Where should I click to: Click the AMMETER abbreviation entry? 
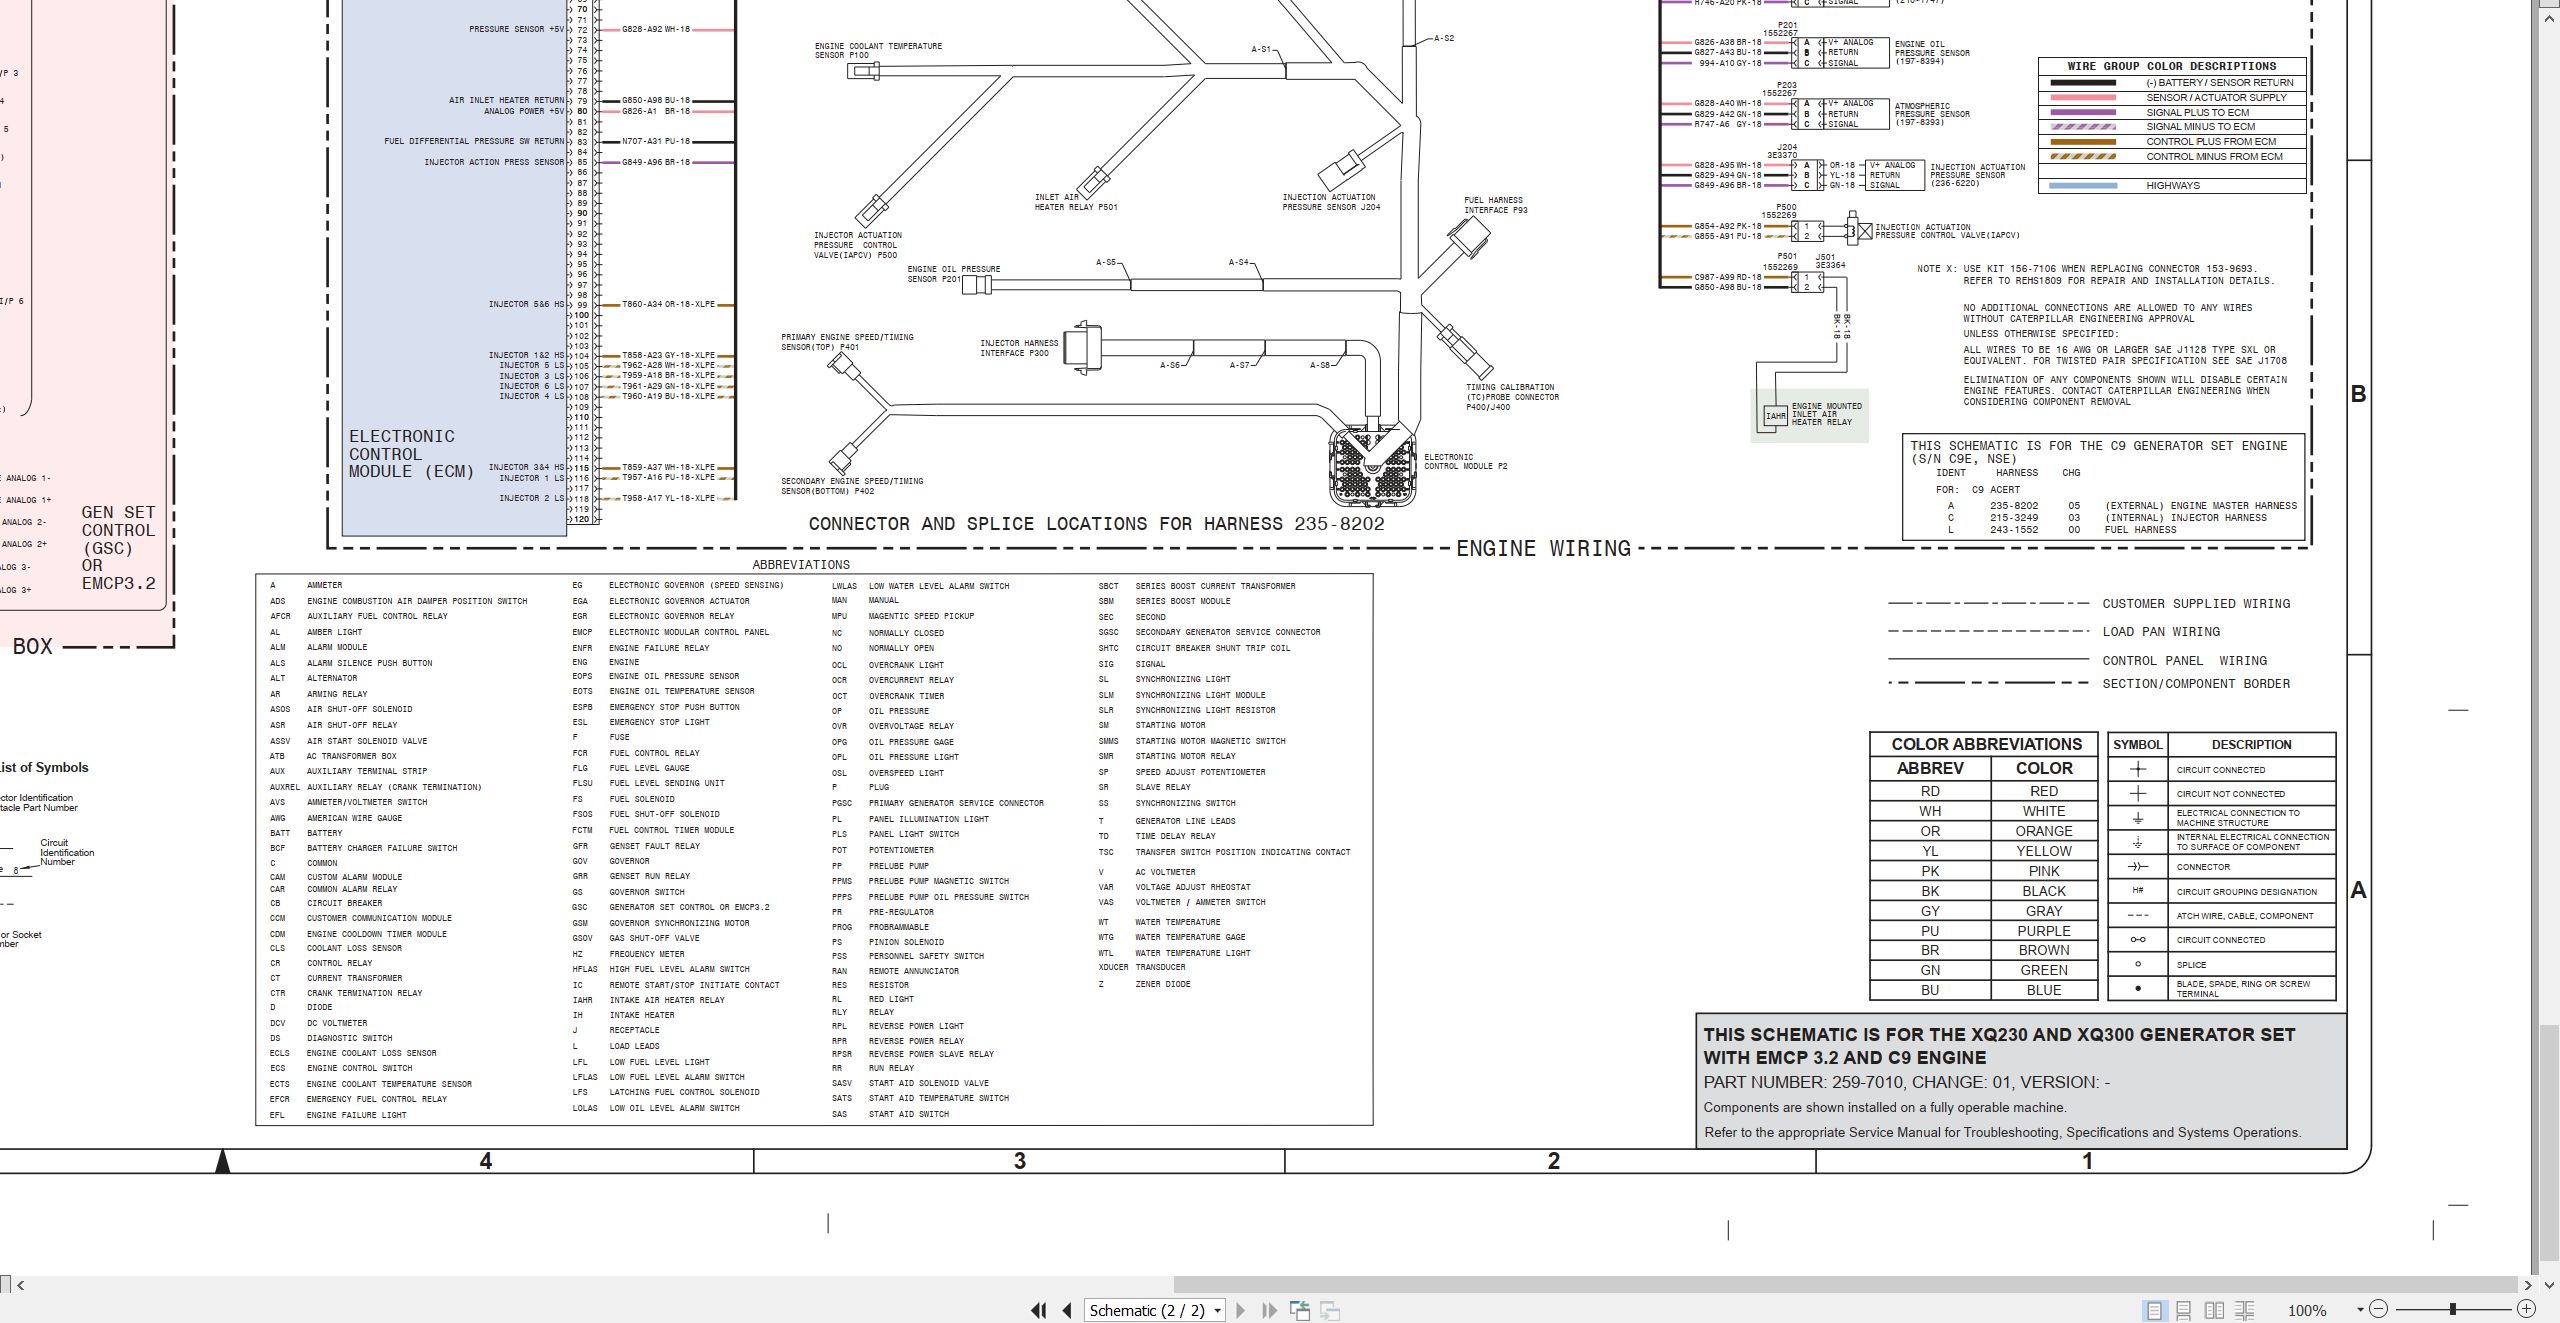(324, 585)
